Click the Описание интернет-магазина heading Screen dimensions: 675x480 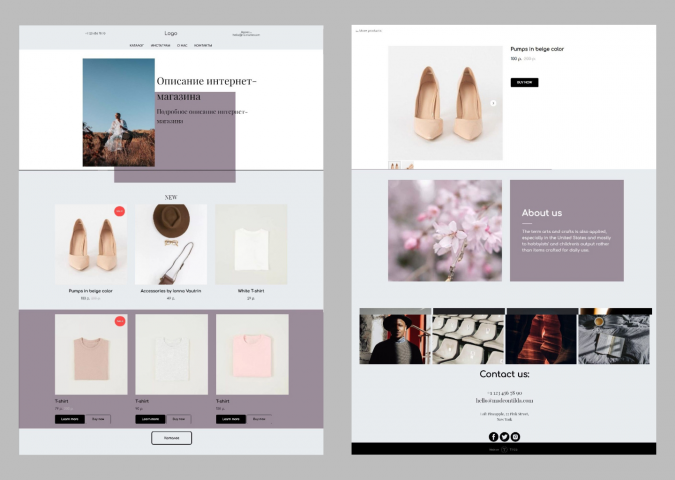[206, 88]
